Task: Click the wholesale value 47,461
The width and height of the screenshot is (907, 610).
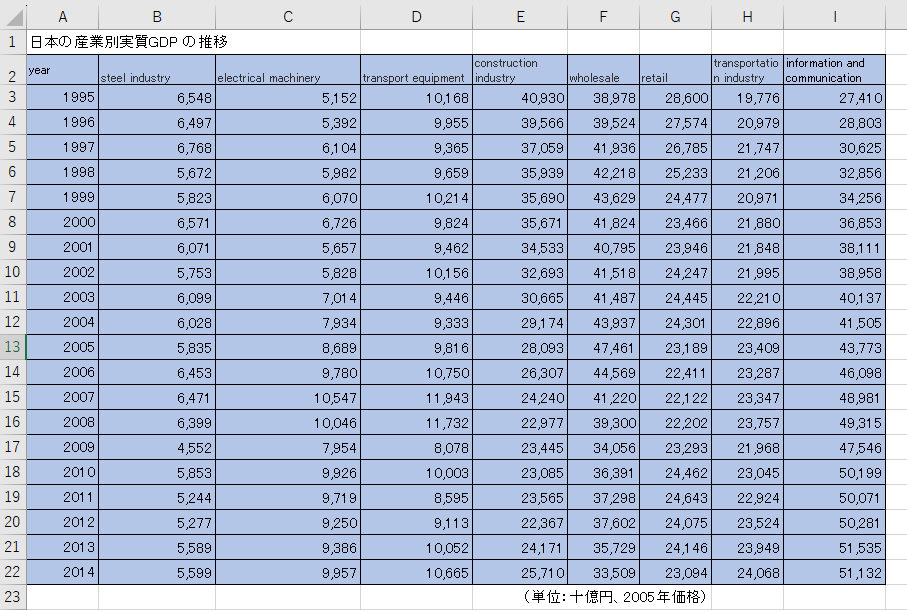Action: click(x=603, y=347)
